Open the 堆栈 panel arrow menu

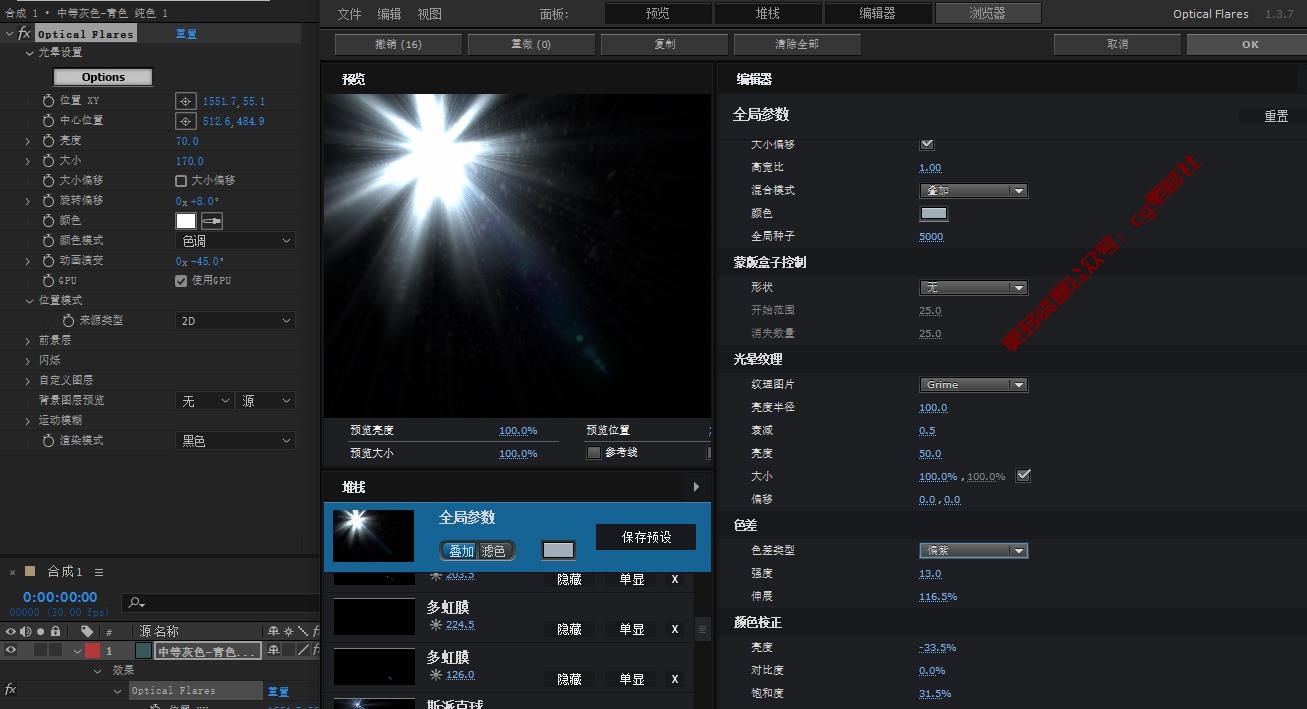click(696, 487)
